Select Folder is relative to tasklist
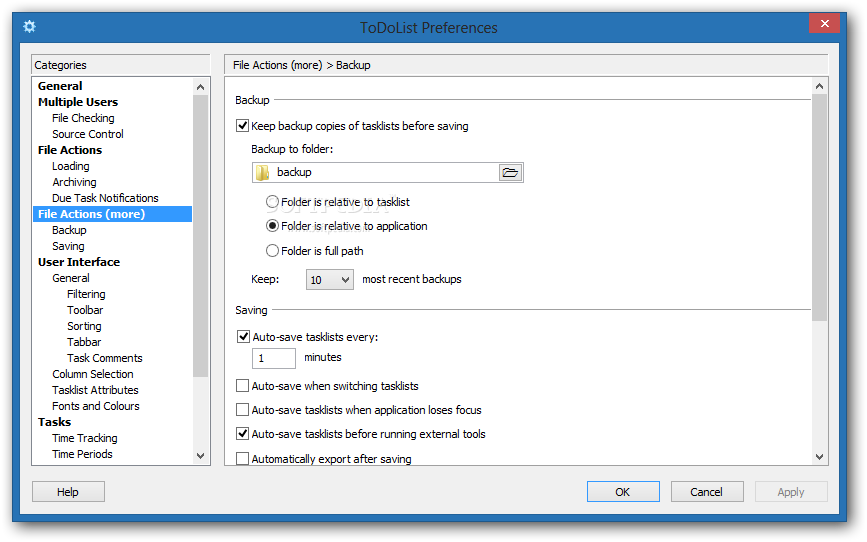Image resolution: width=867 pixels, height=542 pixels. tap(272, 202)
